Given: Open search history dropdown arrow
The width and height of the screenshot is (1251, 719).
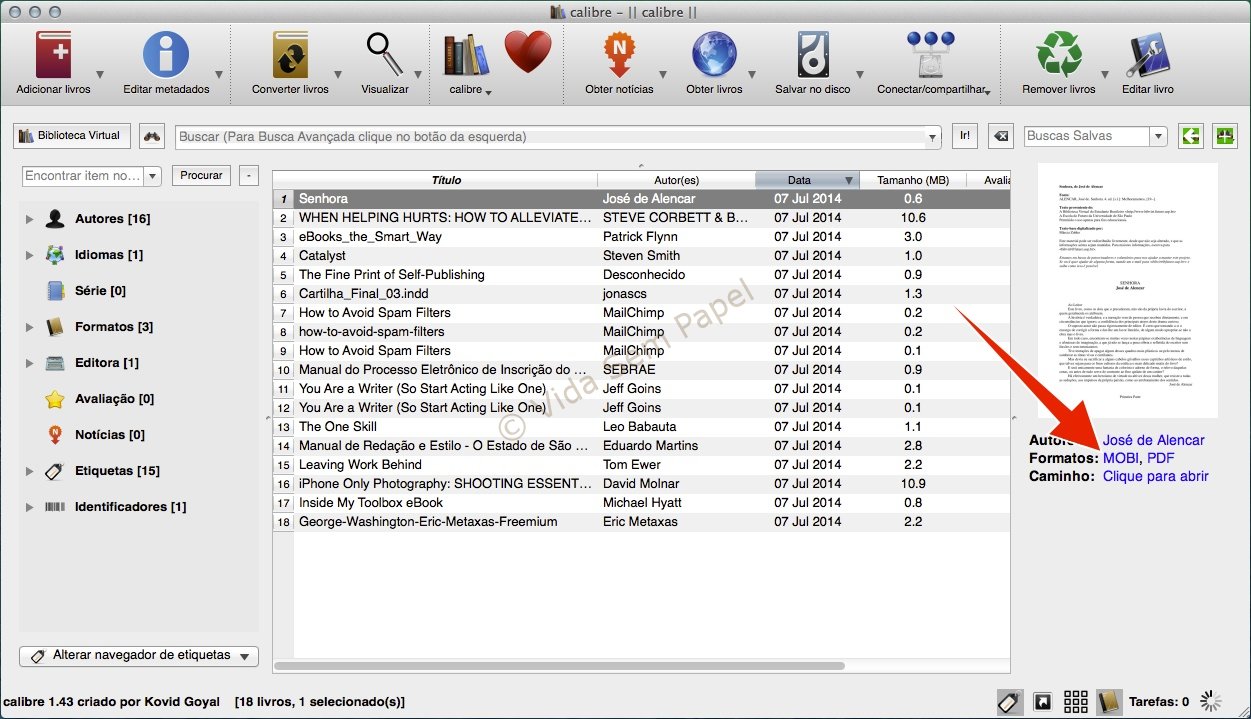Looking at the screenshot, I should coord(933,137).
